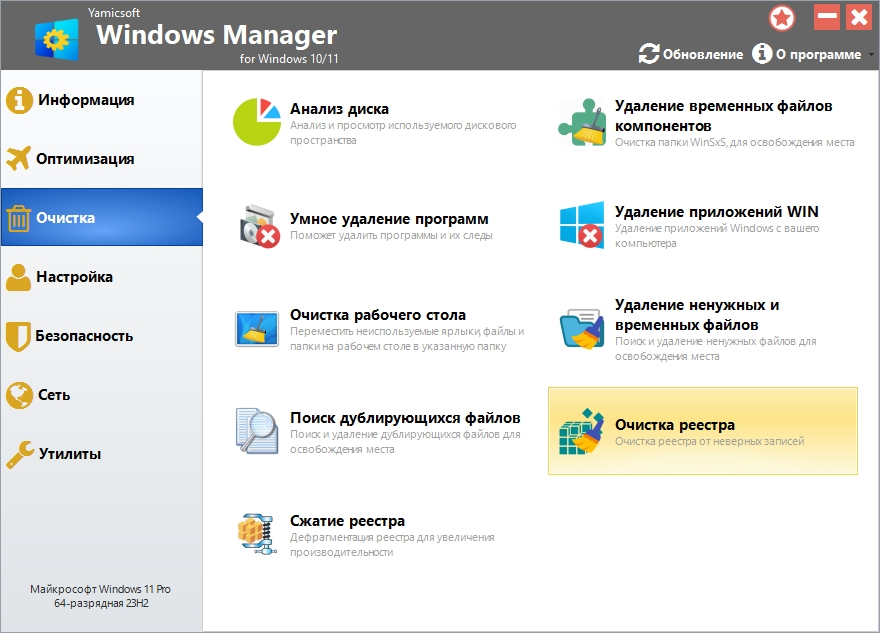
Task: Open Умное удаление программ uninstaller icon
Action: [x=258, y=225]
